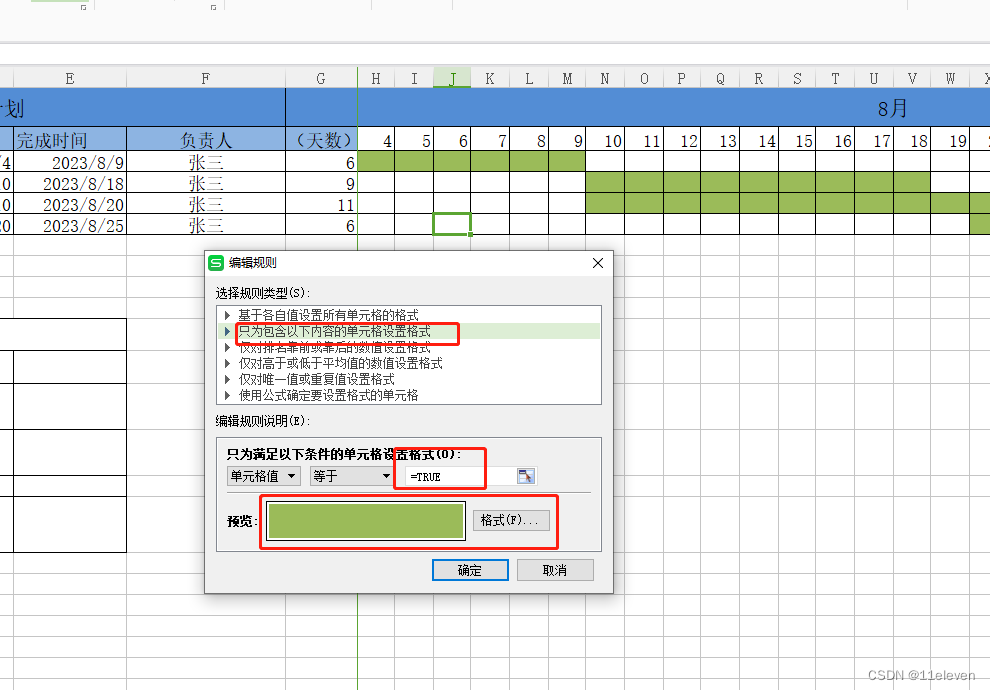
Task: Click the date cell 2023/8/20
Action: point(70,204)
